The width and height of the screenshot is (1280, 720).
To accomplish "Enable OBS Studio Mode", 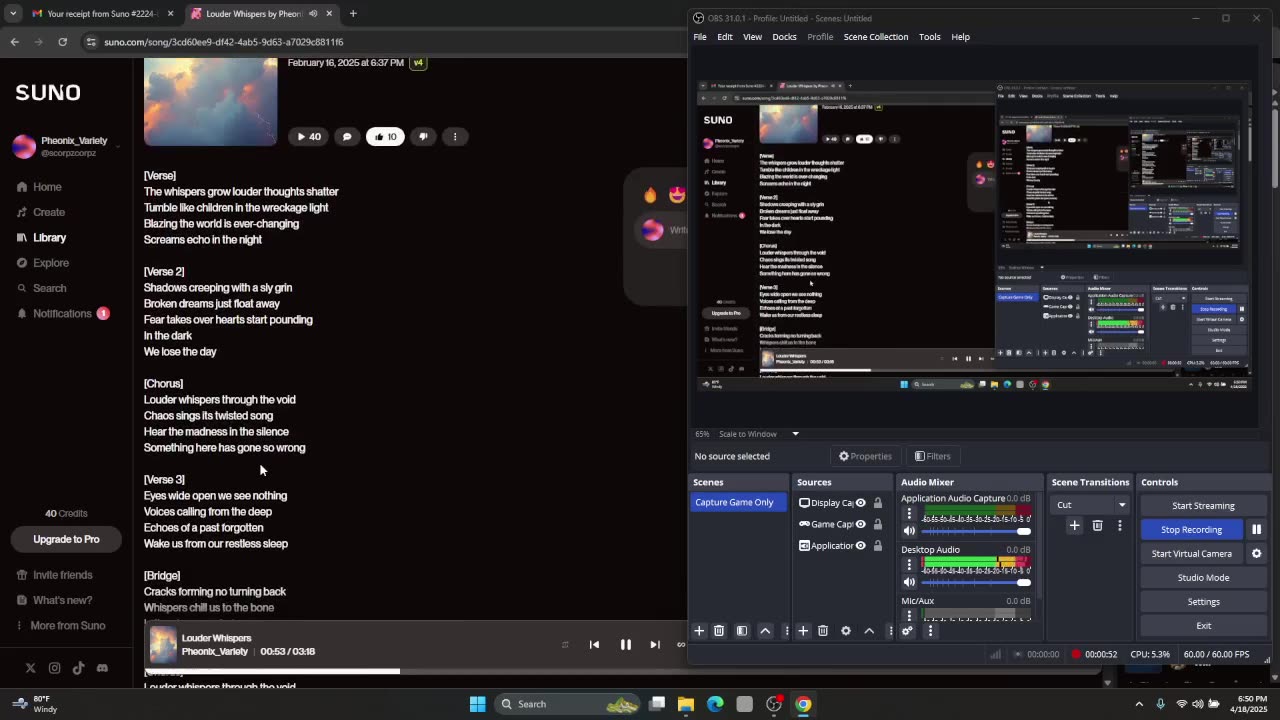I will click(1203, 578).
